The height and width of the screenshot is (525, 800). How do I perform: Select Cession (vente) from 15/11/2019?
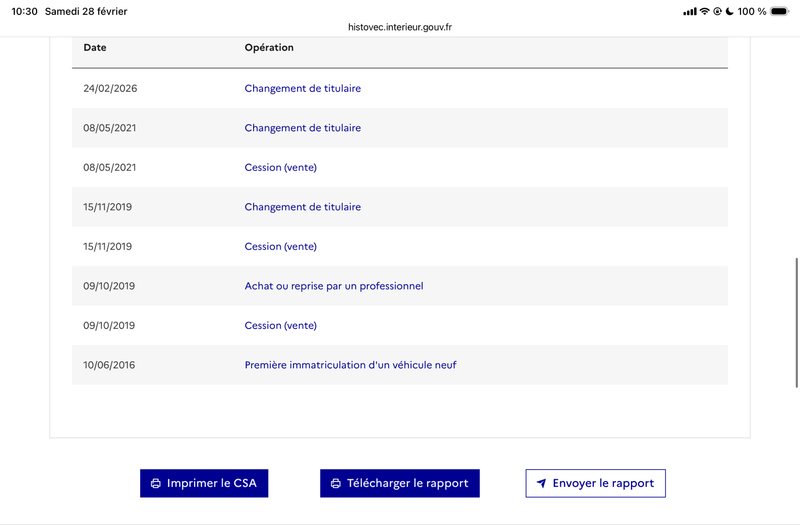click(x=280, y=247)
